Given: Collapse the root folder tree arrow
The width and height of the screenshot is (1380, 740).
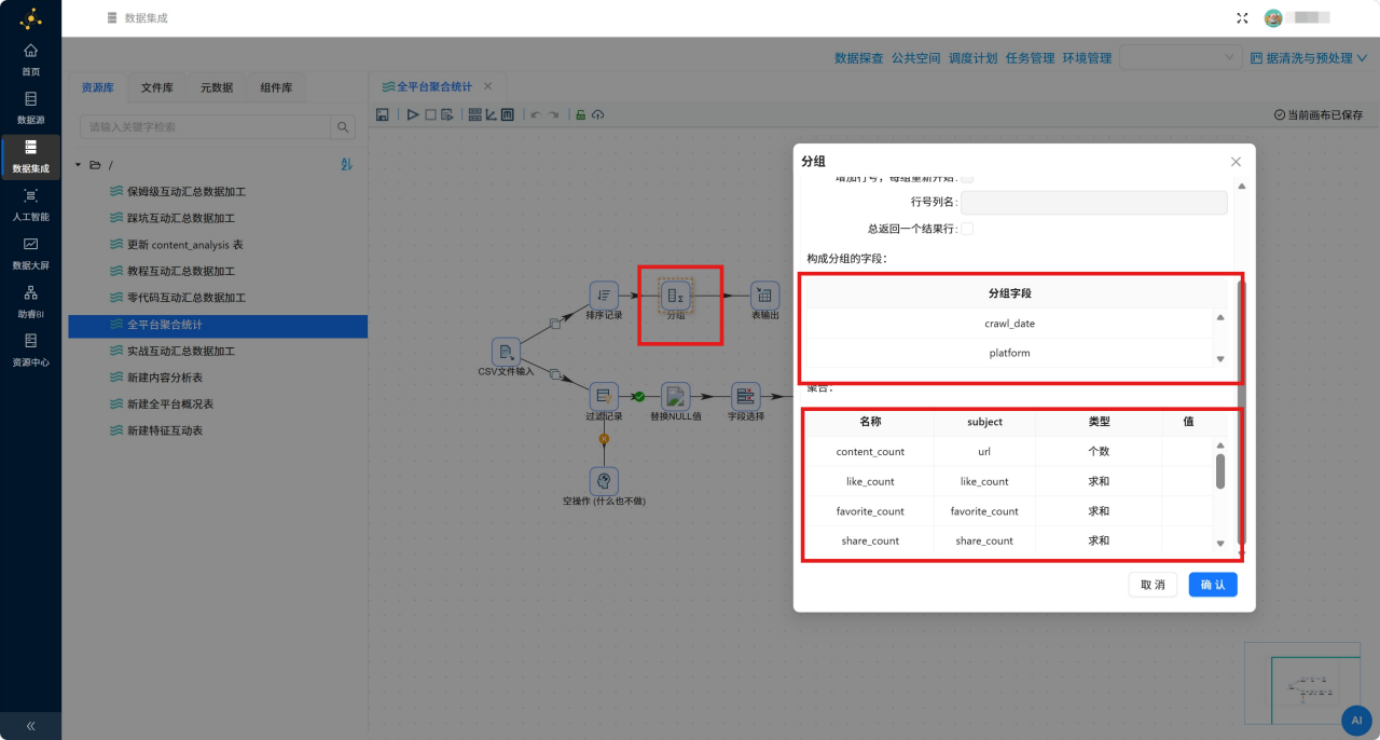Looking at the screenshot, I should pyautogui.click(x=78, y=165).
